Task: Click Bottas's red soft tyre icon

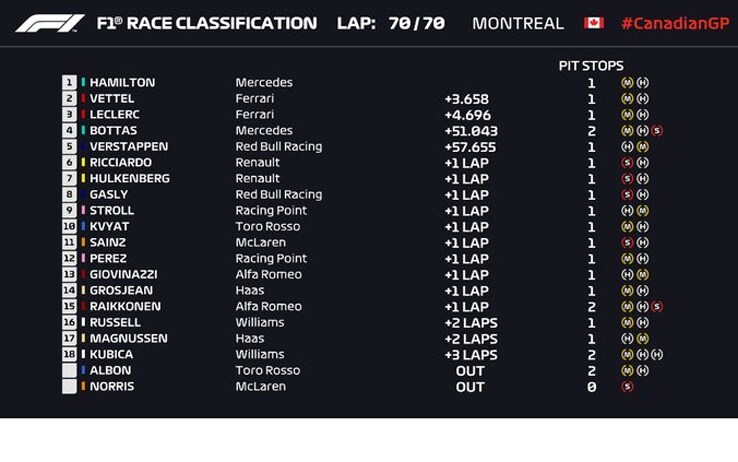Action: (657, 130)
